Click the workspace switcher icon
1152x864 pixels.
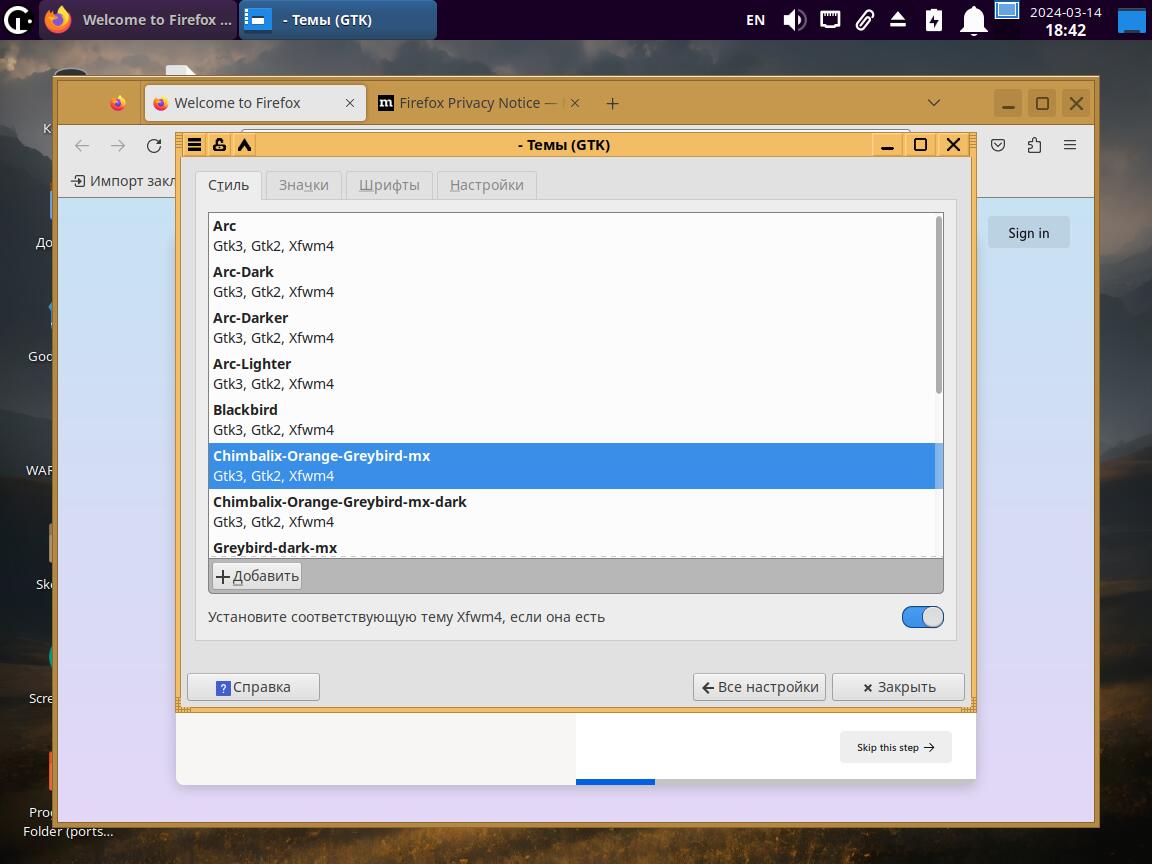coord(1007,10)
